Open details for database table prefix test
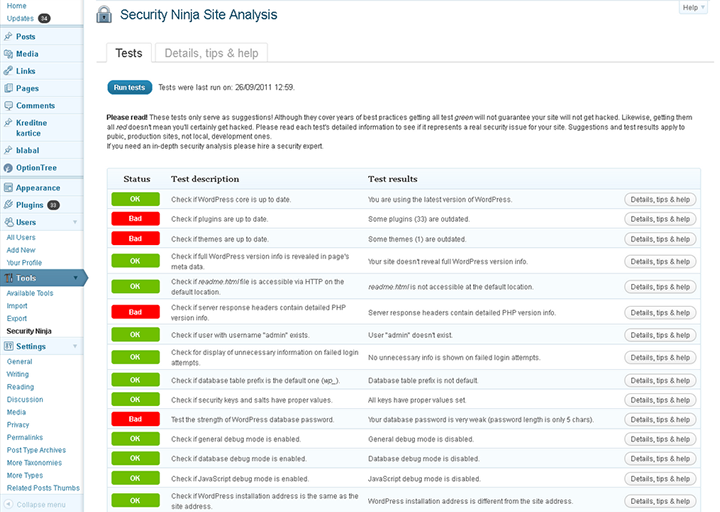The width and height of the screenshot is (720, 512). tap(660, 381)
